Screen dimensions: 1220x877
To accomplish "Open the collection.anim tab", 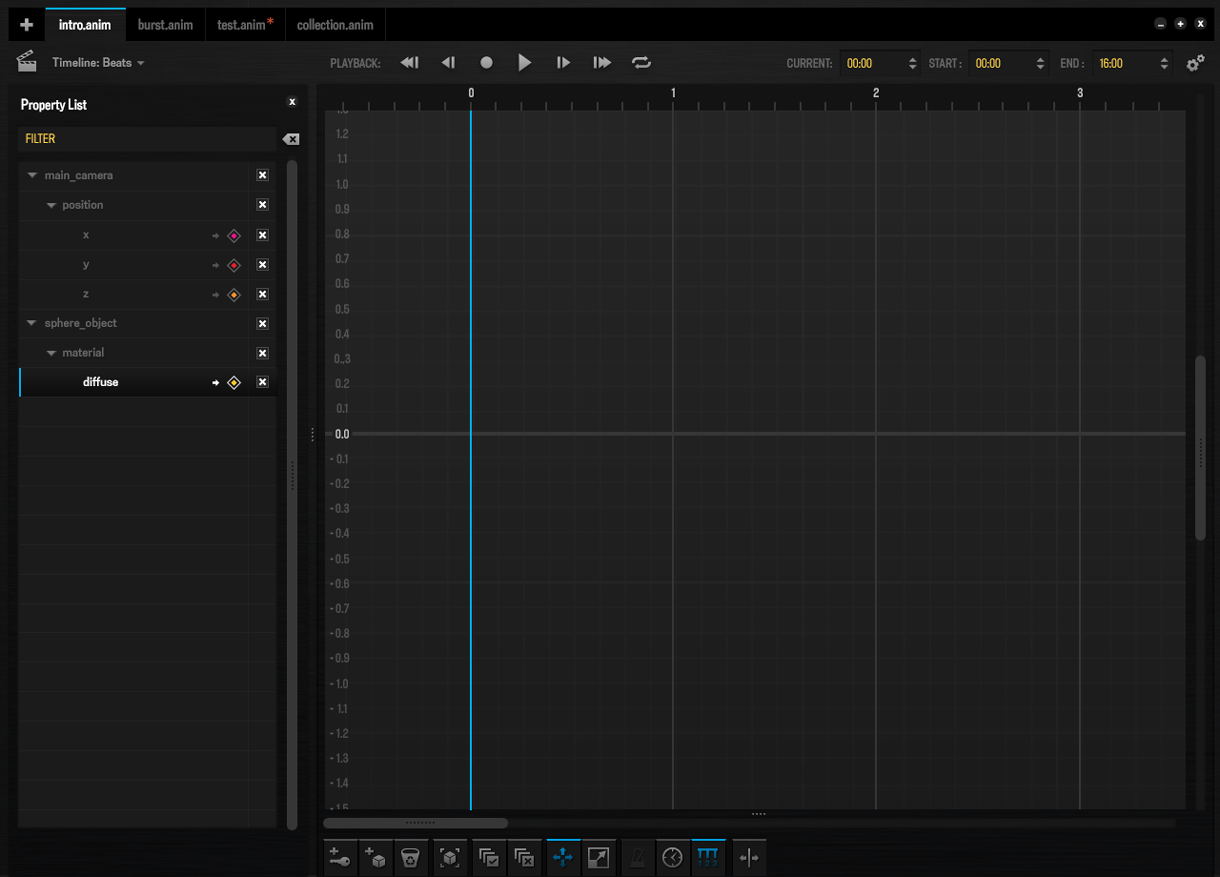I will tap(335, 25).
